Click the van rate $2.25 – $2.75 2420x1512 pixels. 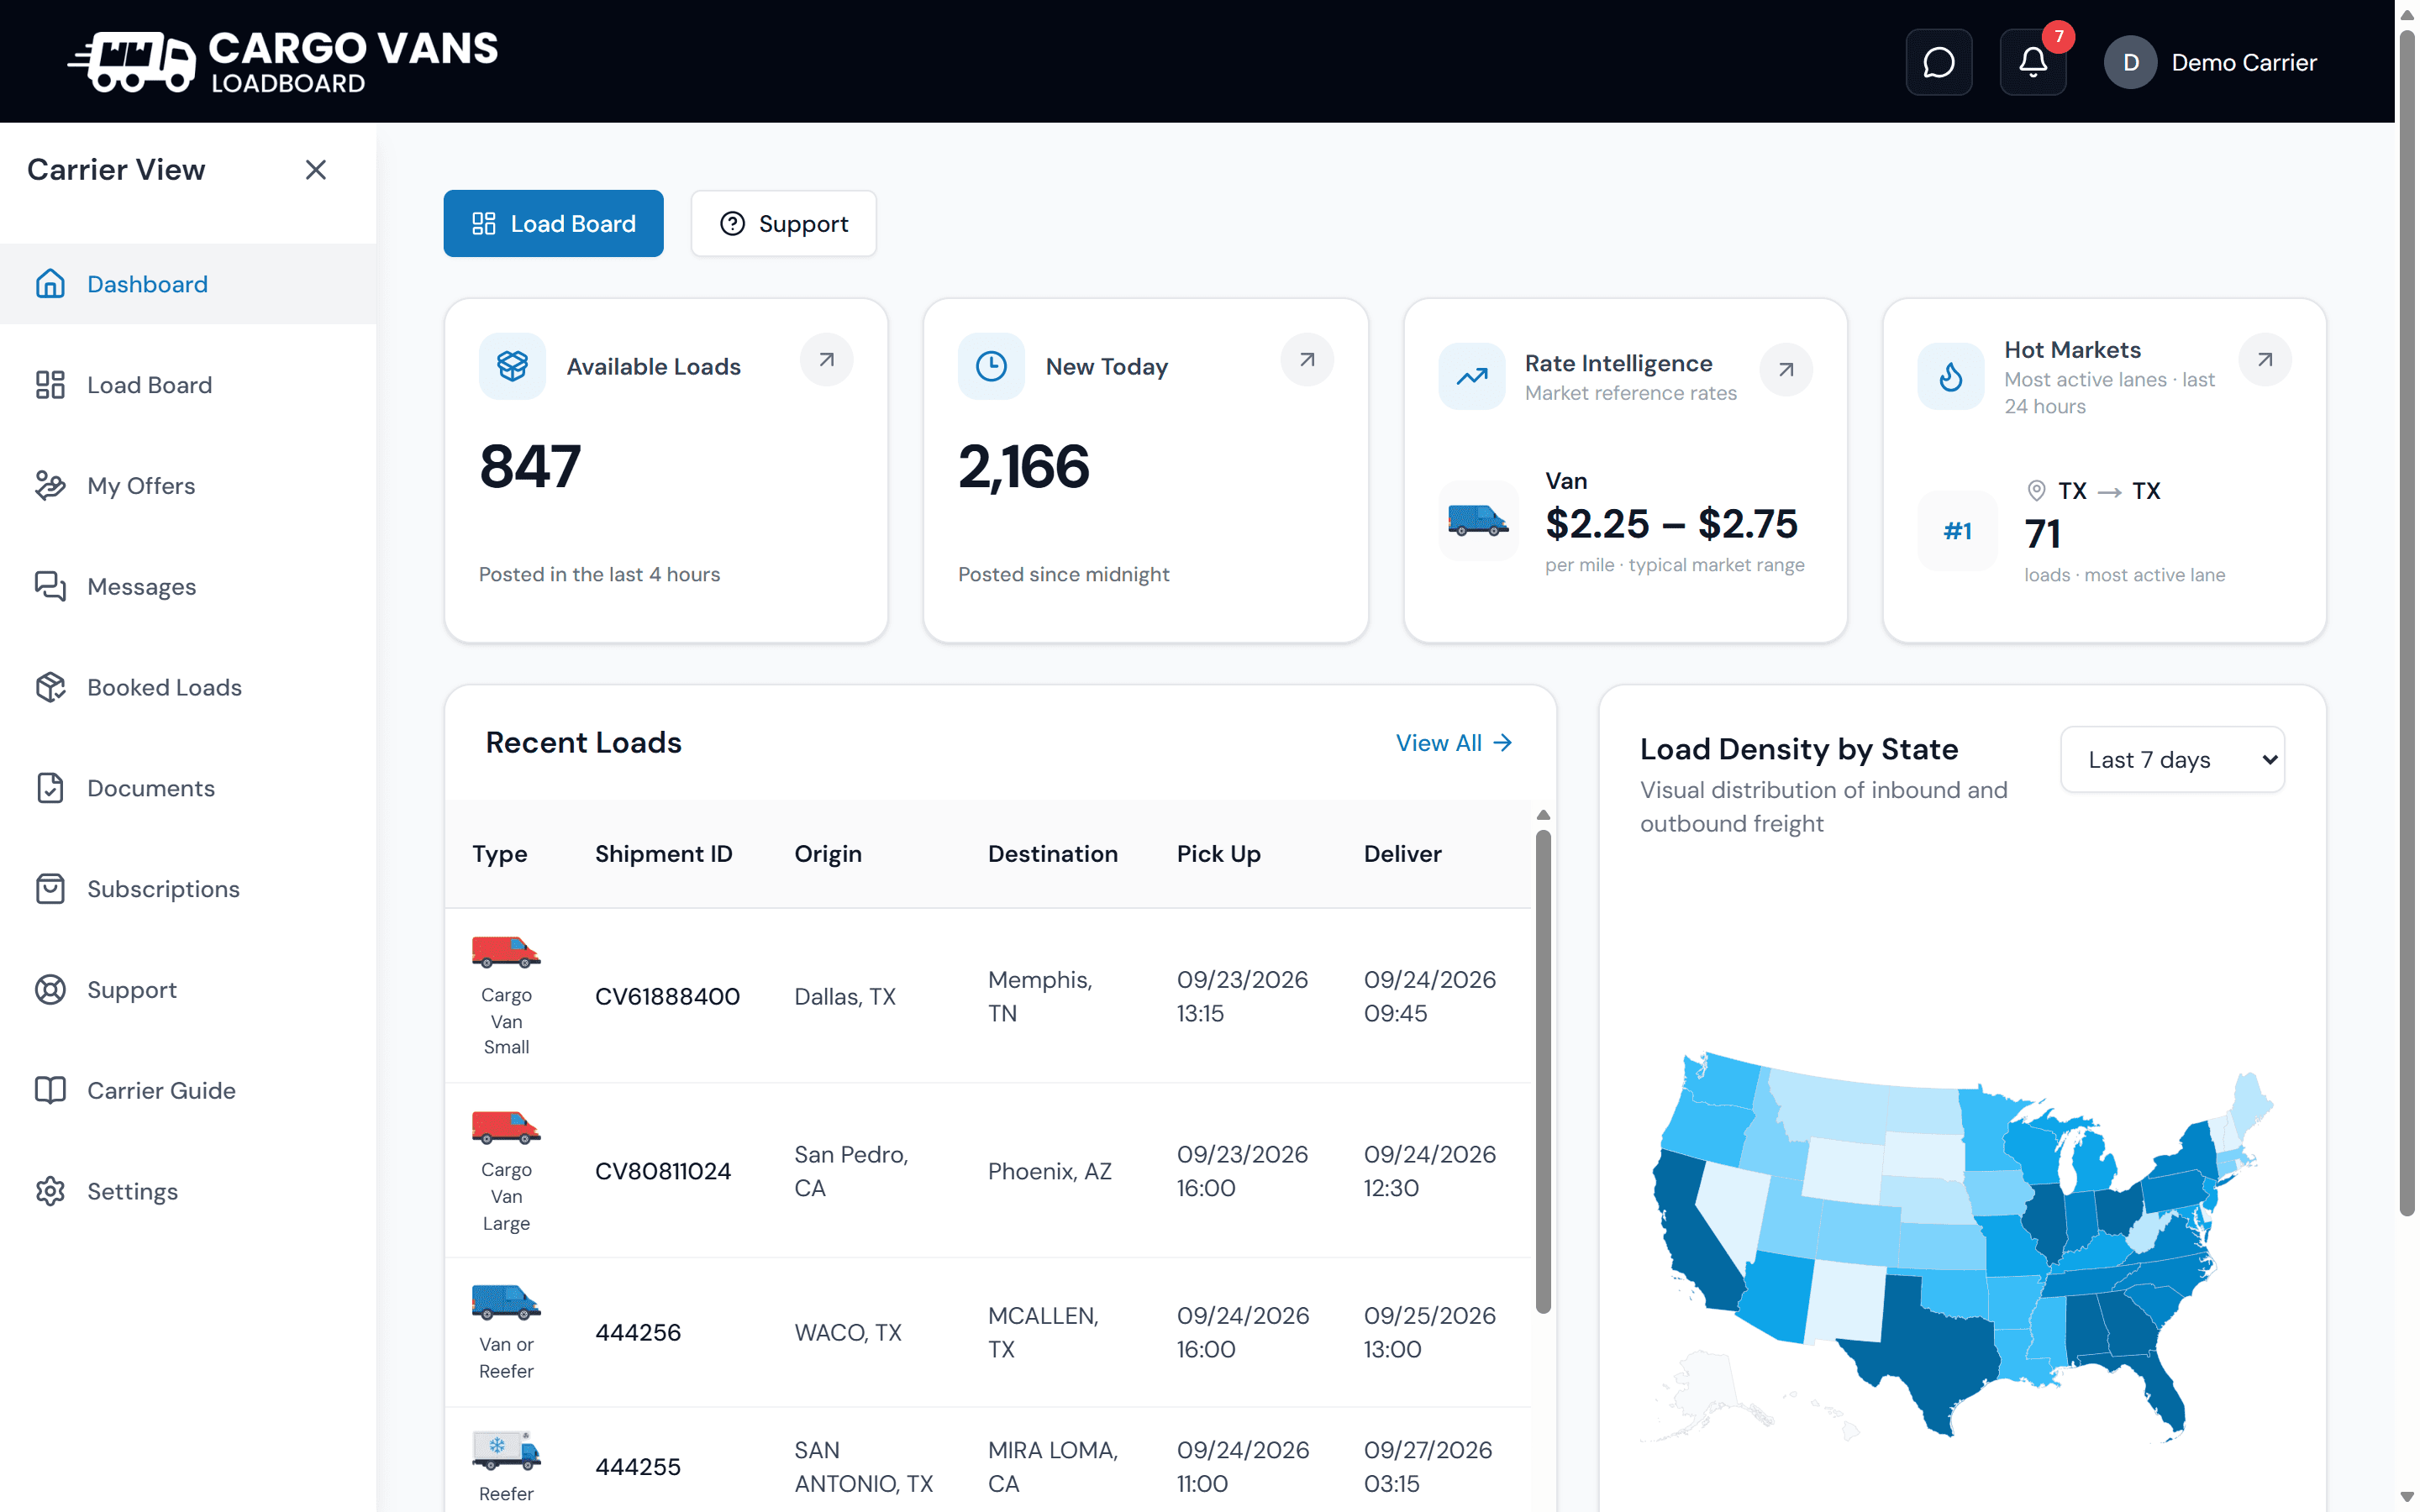1671,523
